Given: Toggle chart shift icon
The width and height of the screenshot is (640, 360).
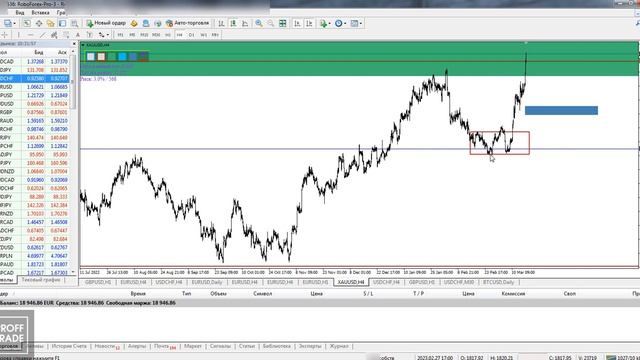Looking at the screenshot, I should coord(309,23).
